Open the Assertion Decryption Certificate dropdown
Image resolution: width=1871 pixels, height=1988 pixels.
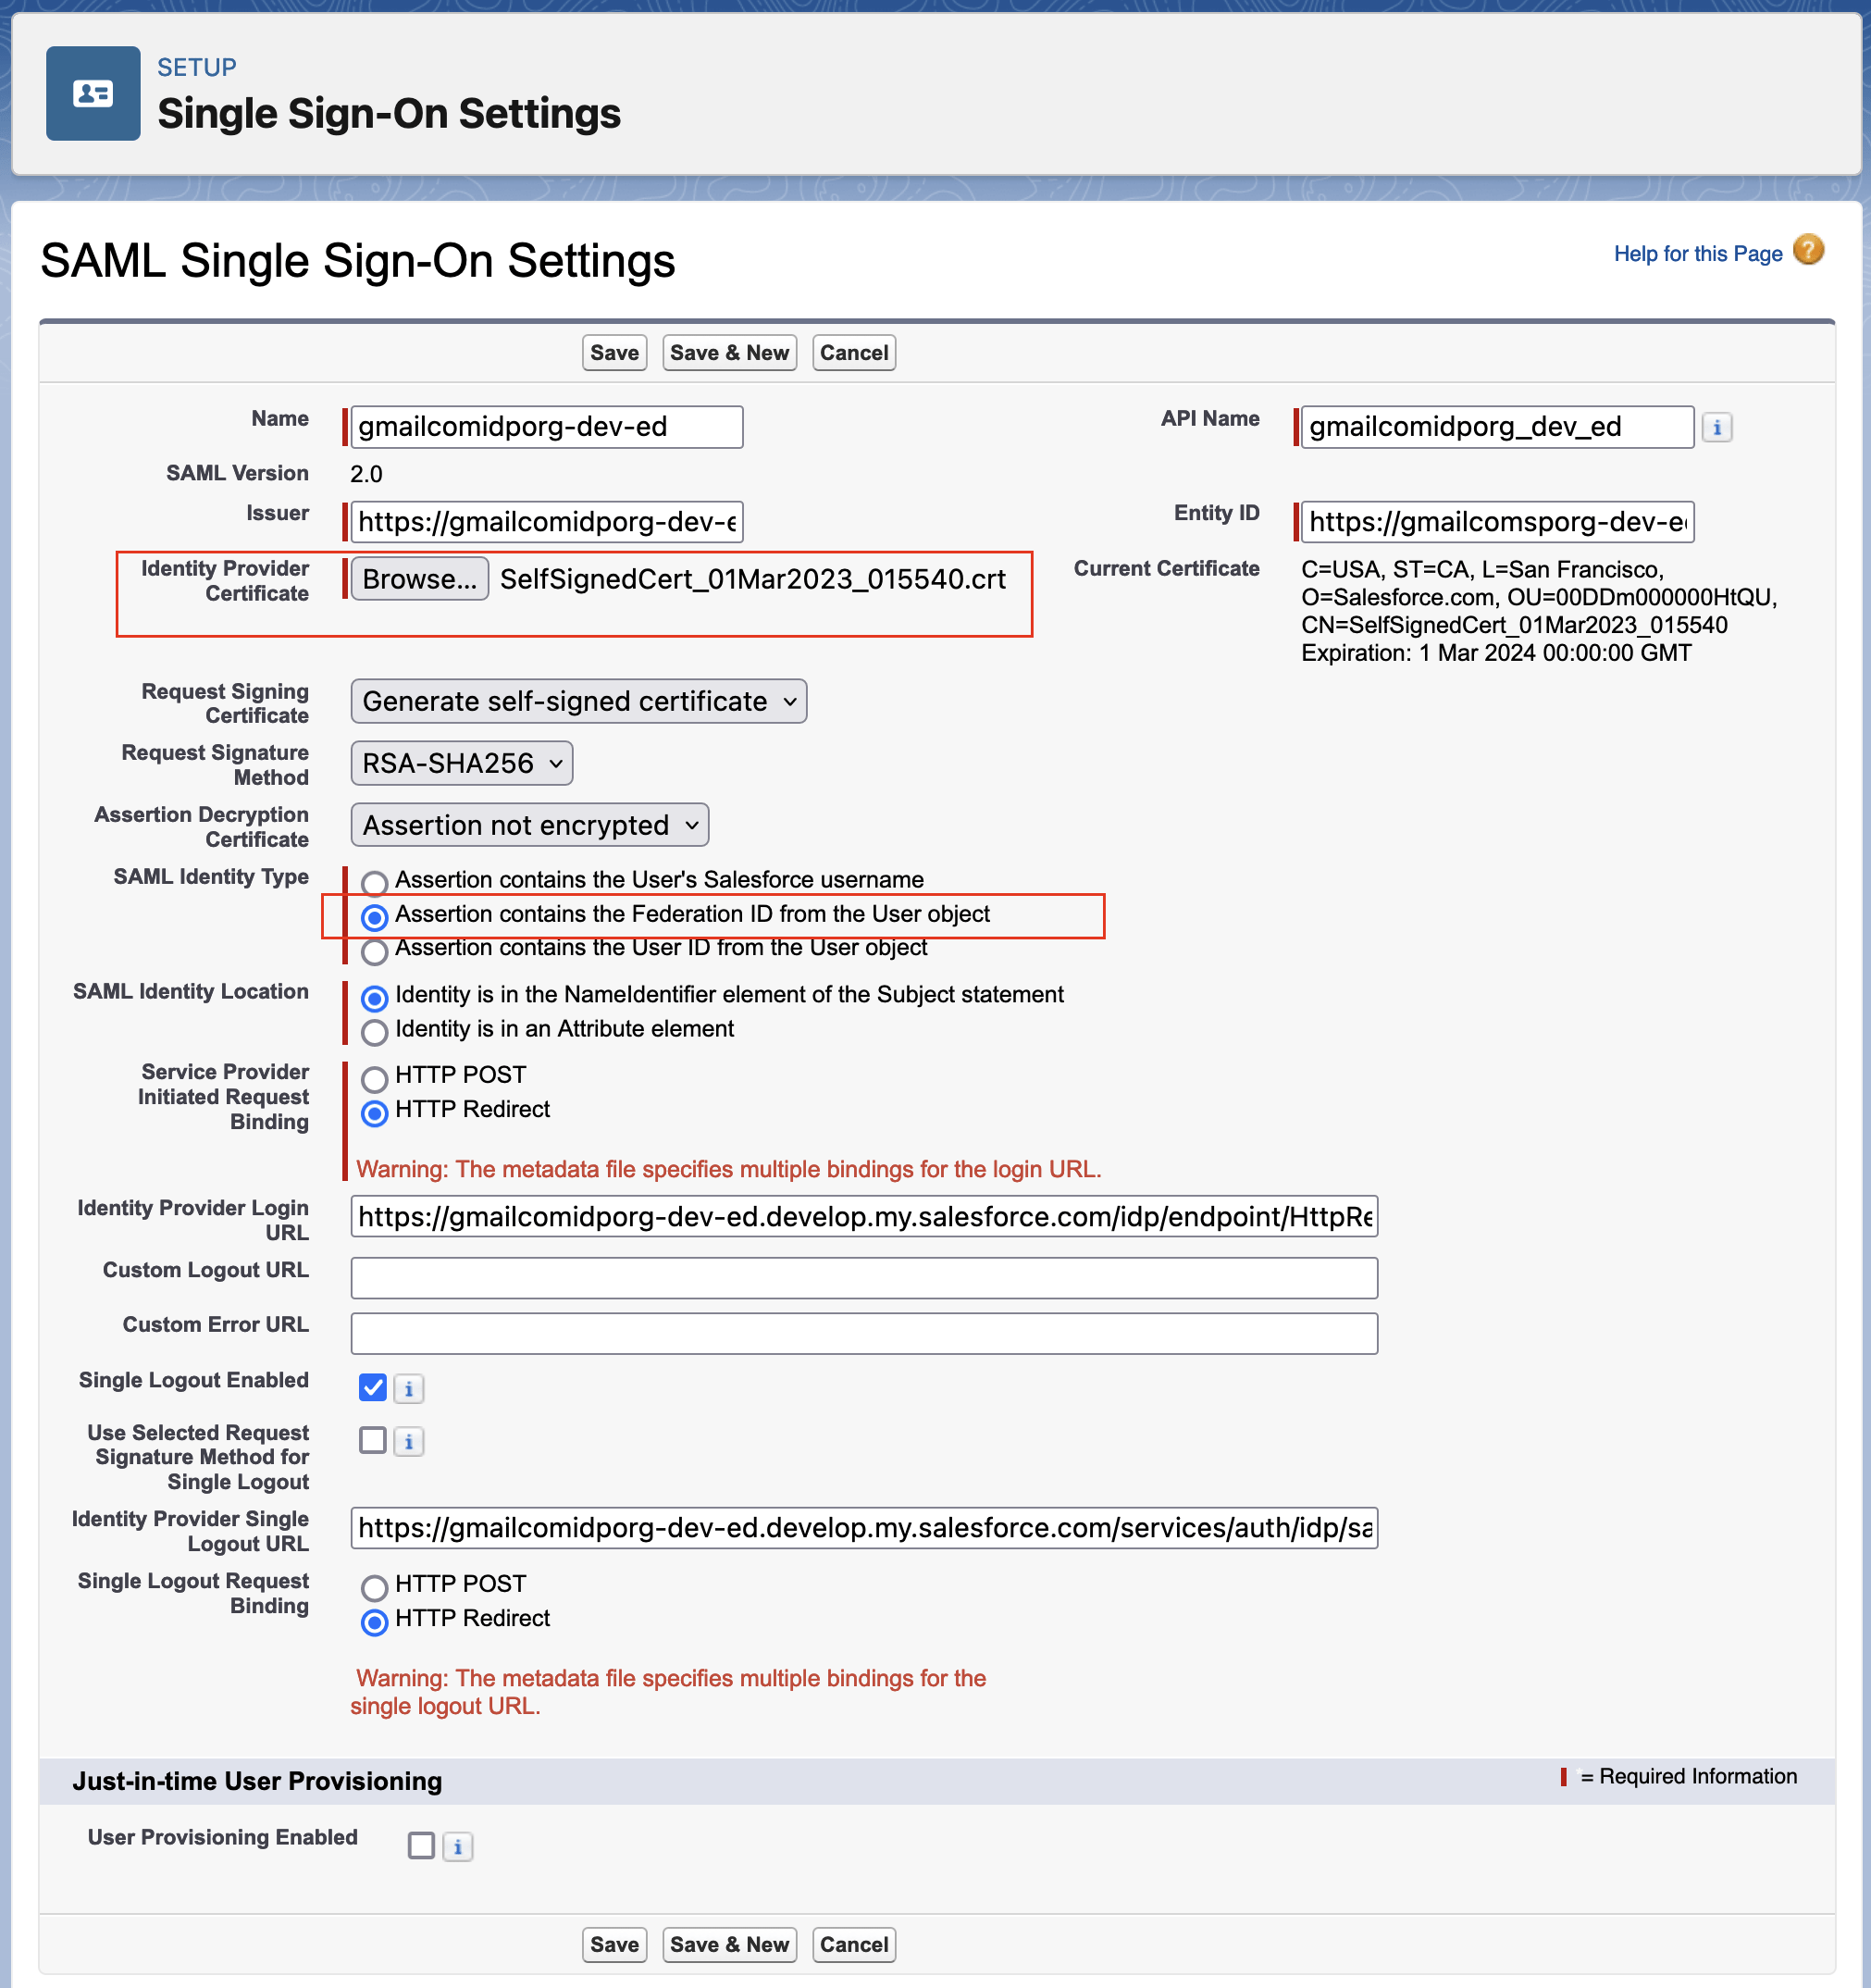[x=529, y=825]
